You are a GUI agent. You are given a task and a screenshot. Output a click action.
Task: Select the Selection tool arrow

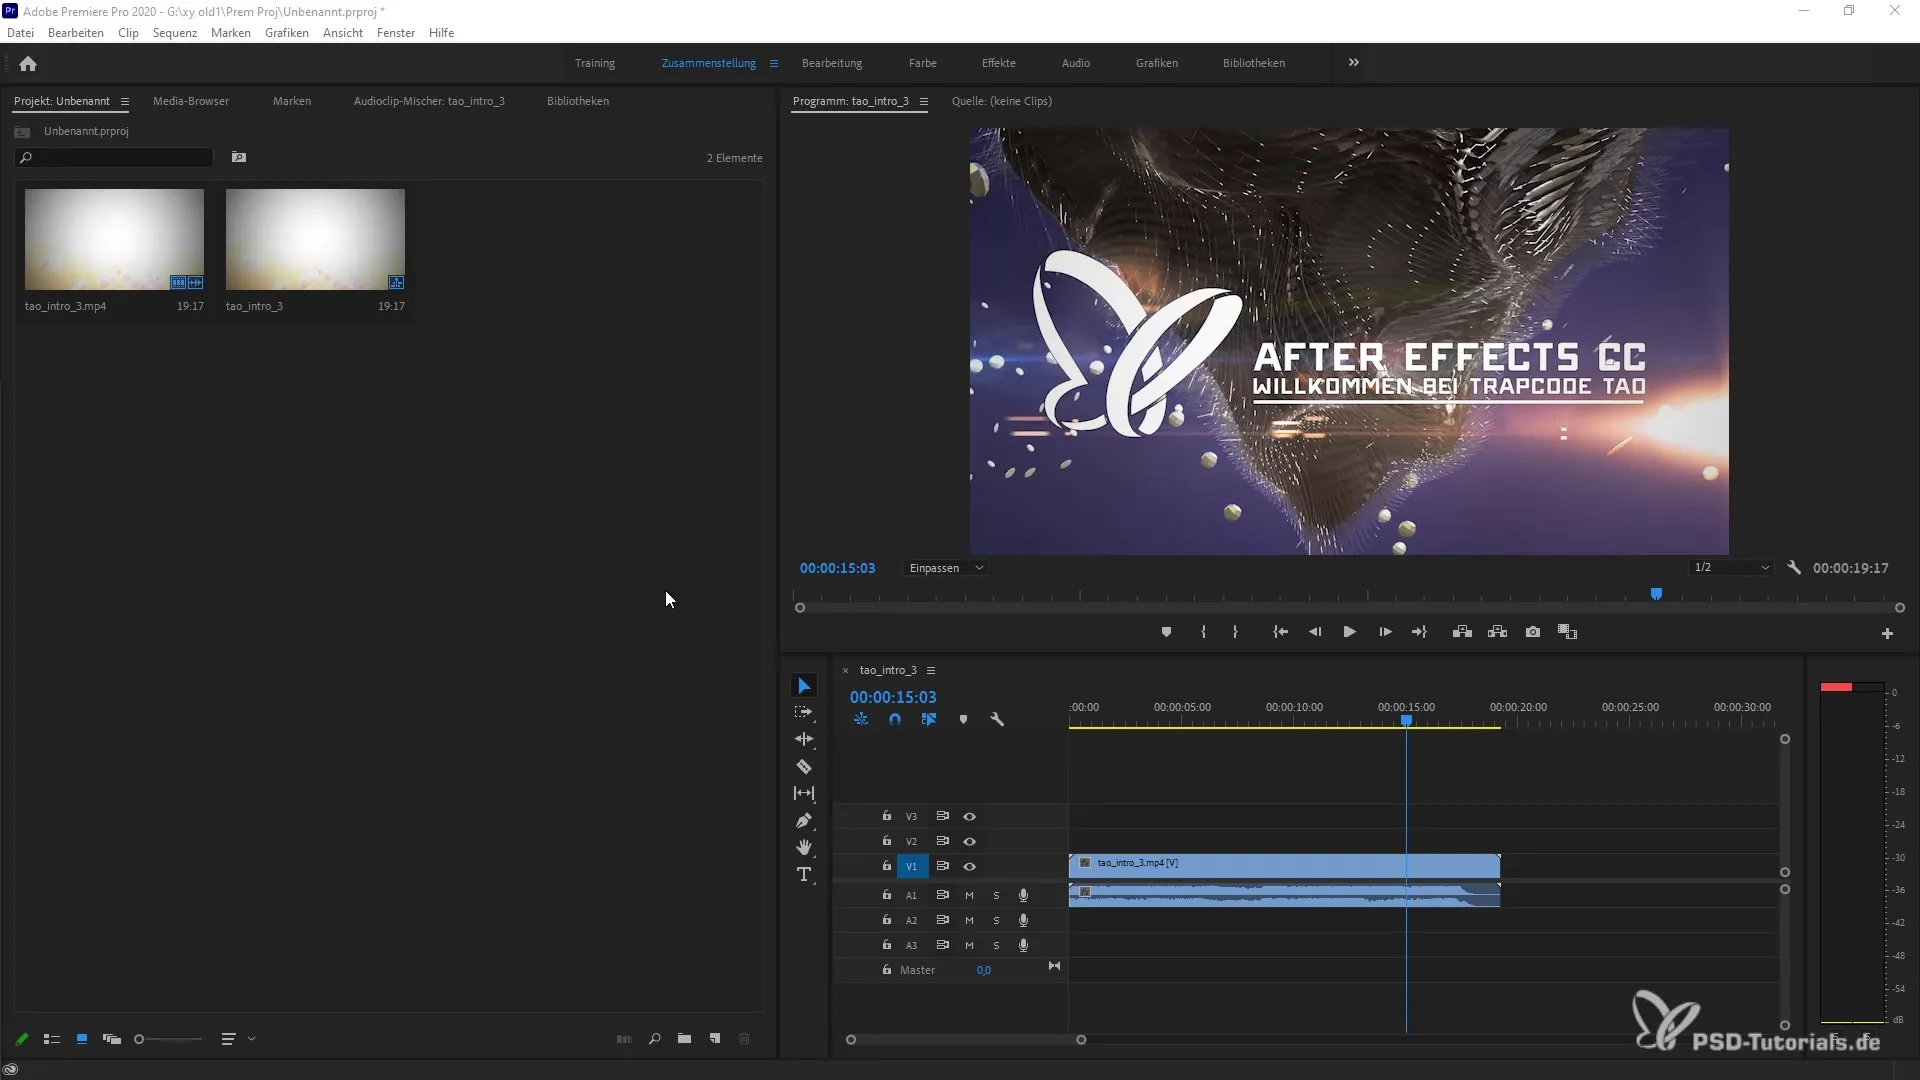tap(804, 686)
